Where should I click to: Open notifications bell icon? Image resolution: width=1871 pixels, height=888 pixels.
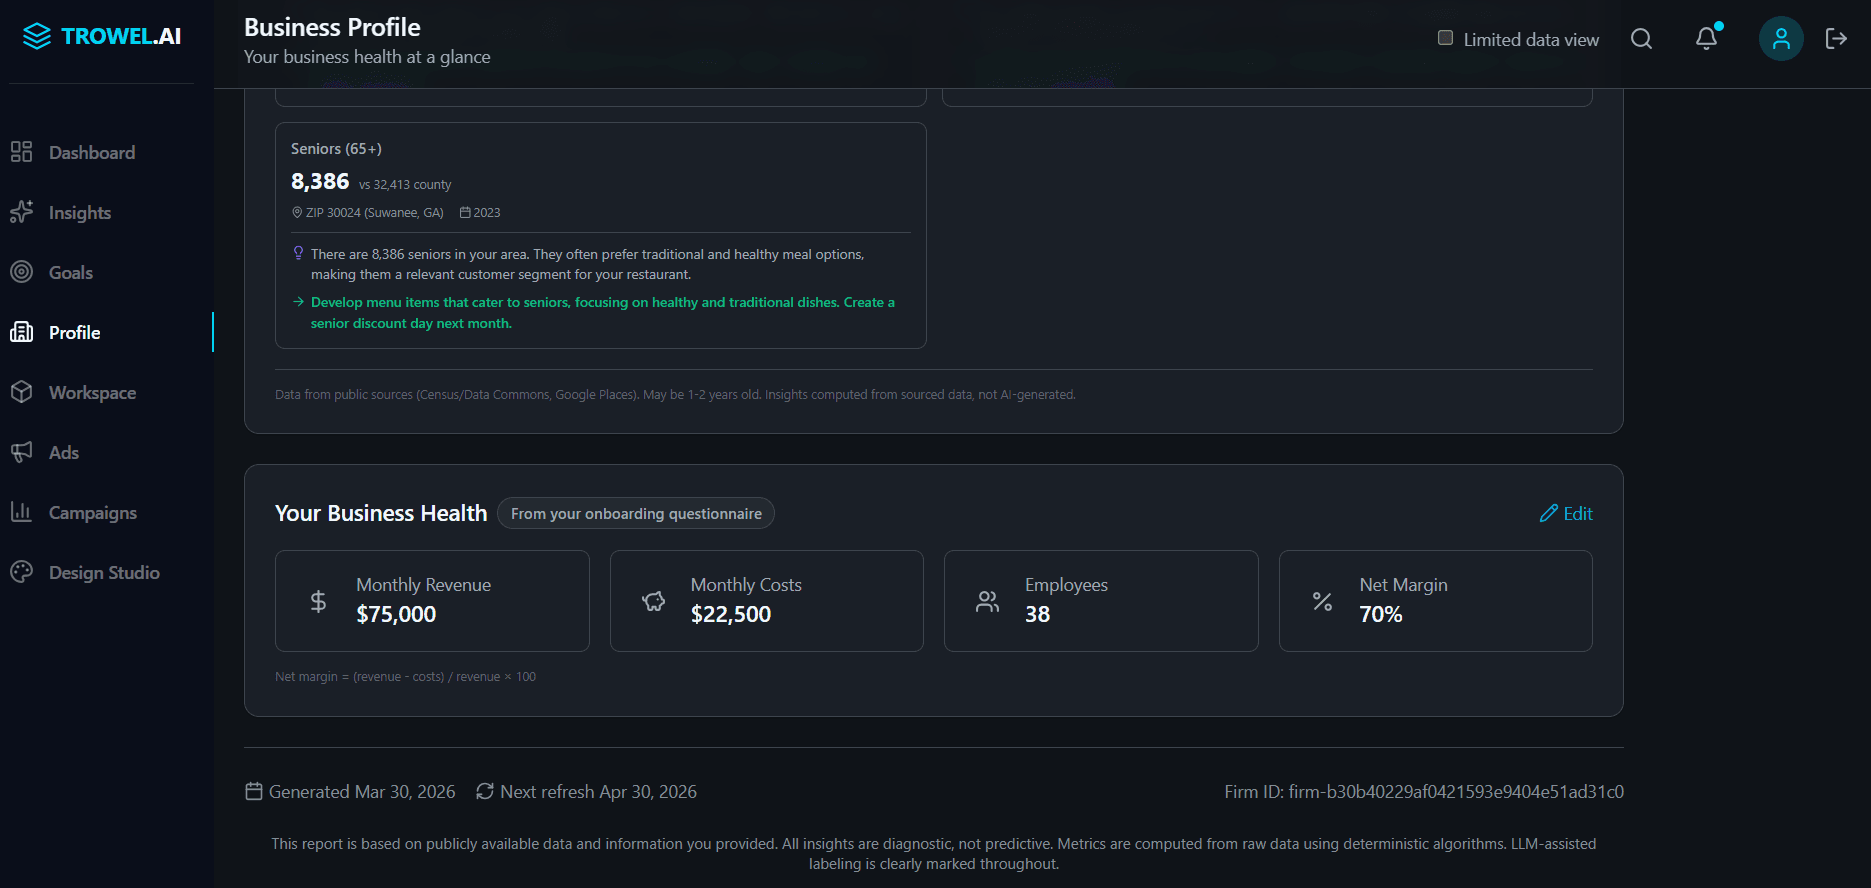(x=1707, y=38)
